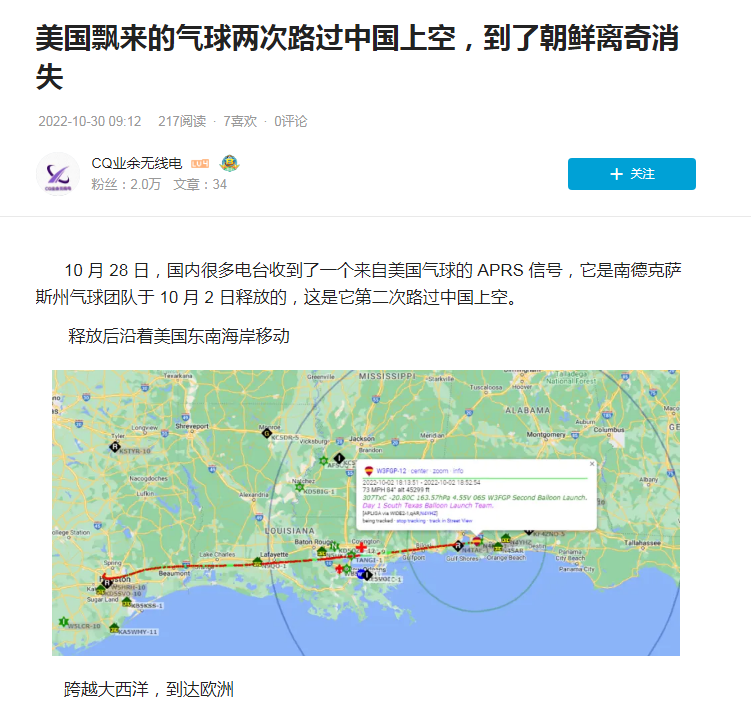The width and height of the screenshot is (751, 706).
Task: Click the zoom link in balloon popup
Action: [x=440, y=471]
